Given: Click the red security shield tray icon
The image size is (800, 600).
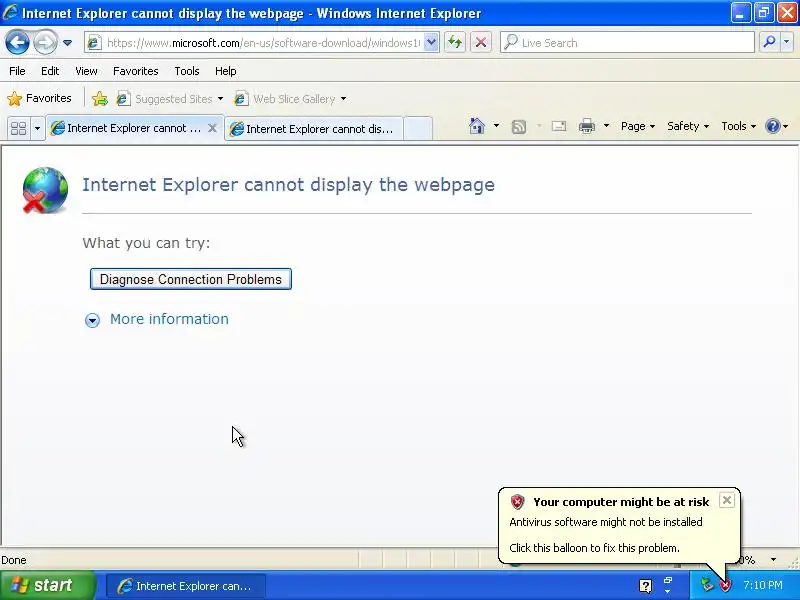Looking at the screenshot, I should [x=726, y=585].
